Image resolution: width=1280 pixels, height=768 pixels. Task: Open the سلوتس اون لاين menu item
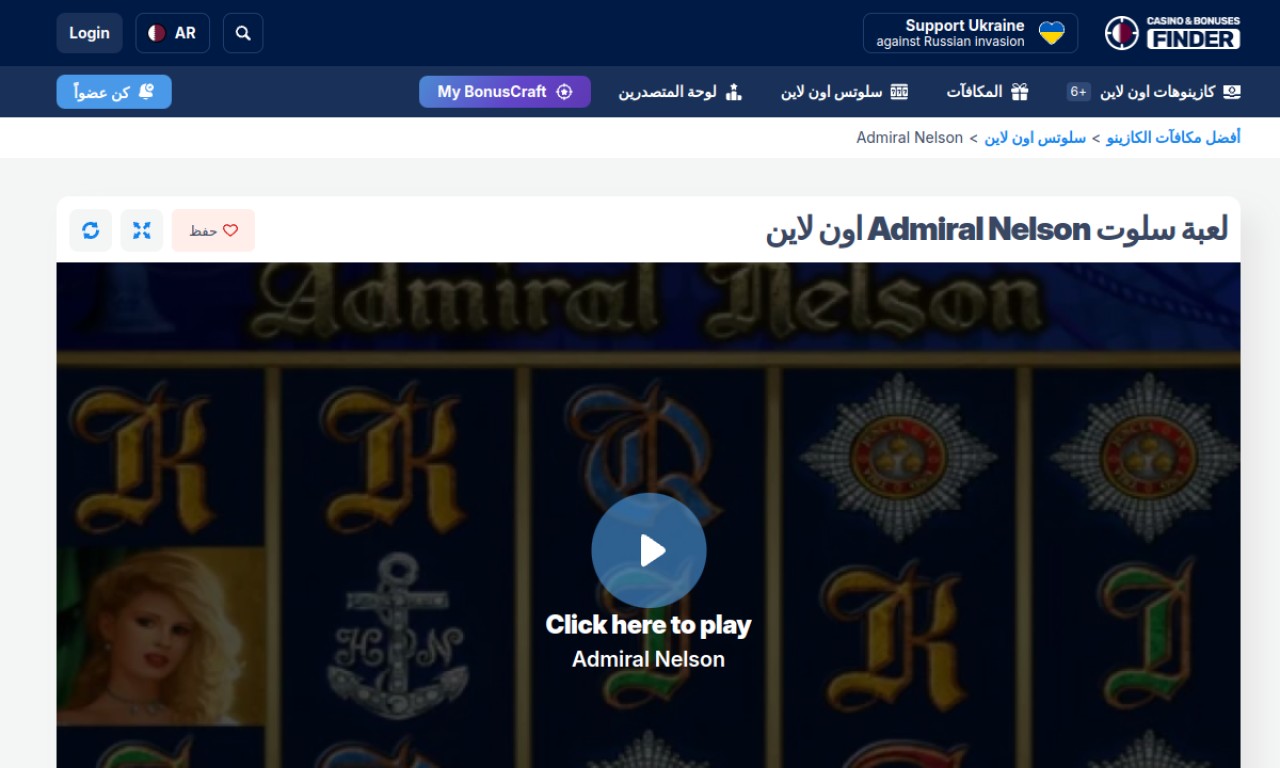(845, 92)
